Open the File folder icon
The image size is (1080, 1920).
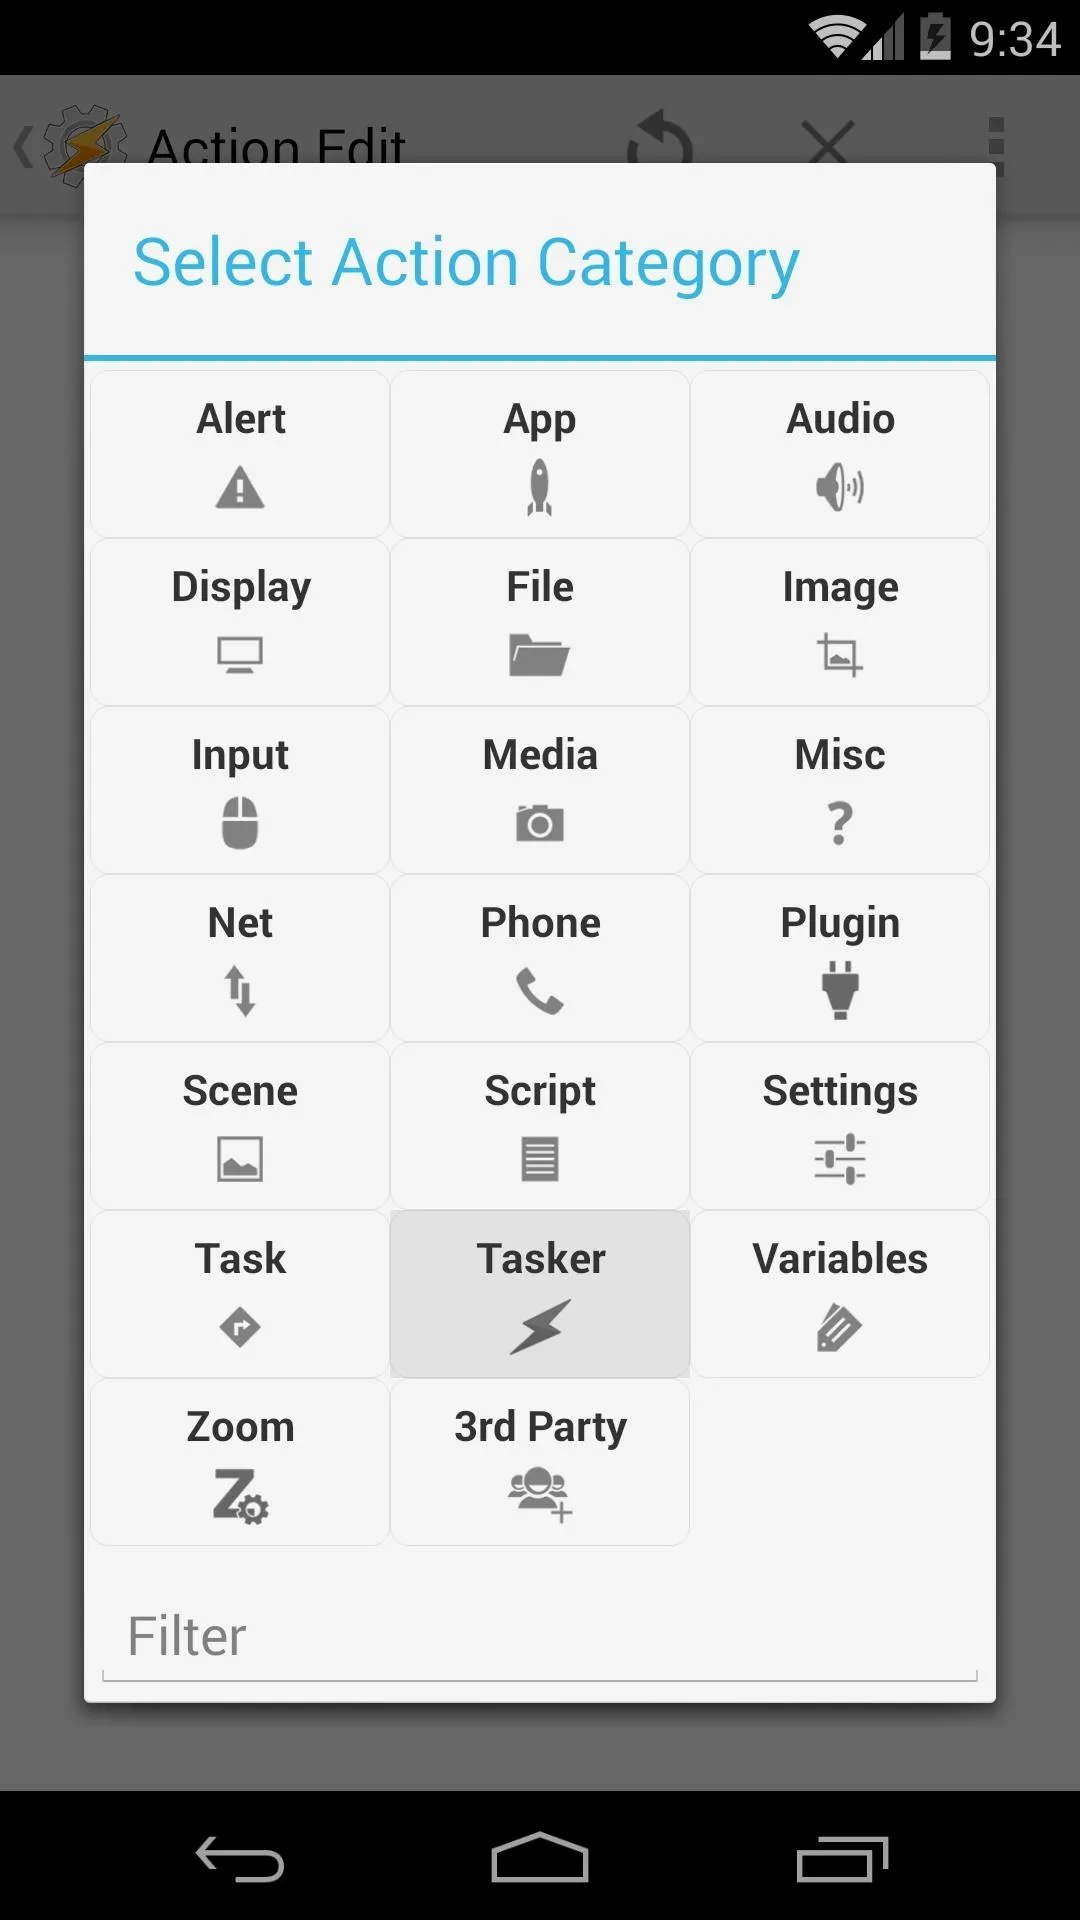pos(540,655)
